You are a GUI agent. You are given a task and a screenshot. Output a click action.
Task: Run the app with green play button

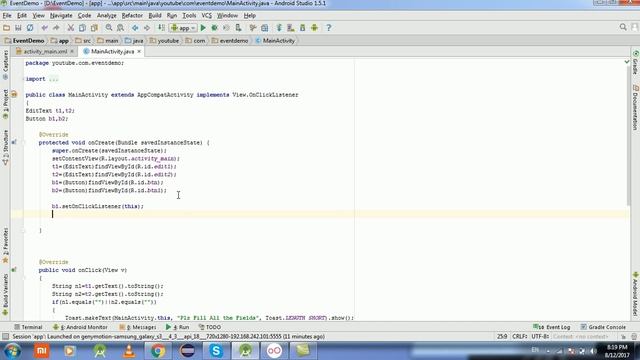click(203, 28)
